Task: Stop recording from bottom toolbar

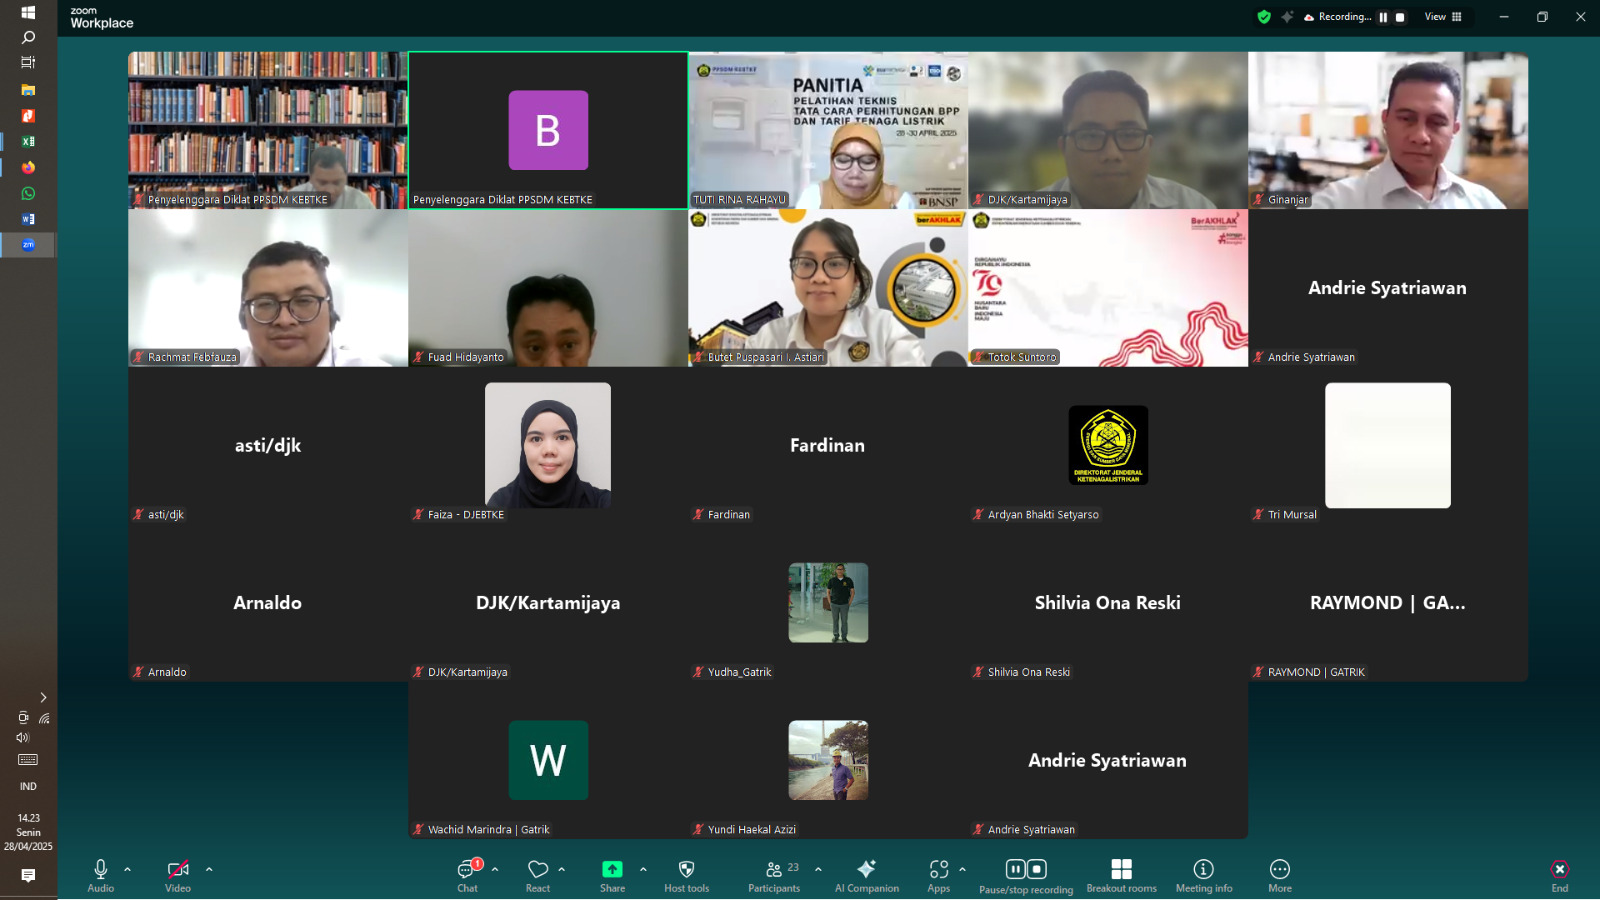Action: (1037, 869)
